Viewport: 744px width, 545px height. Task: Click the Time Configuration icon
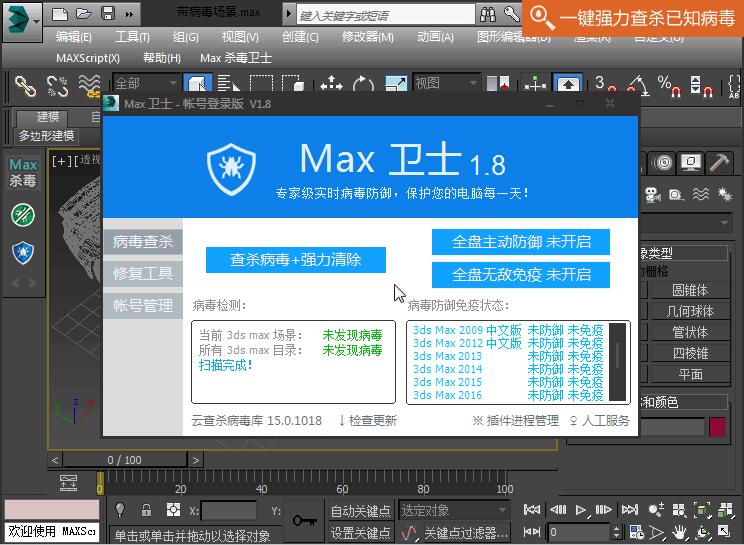636,532
